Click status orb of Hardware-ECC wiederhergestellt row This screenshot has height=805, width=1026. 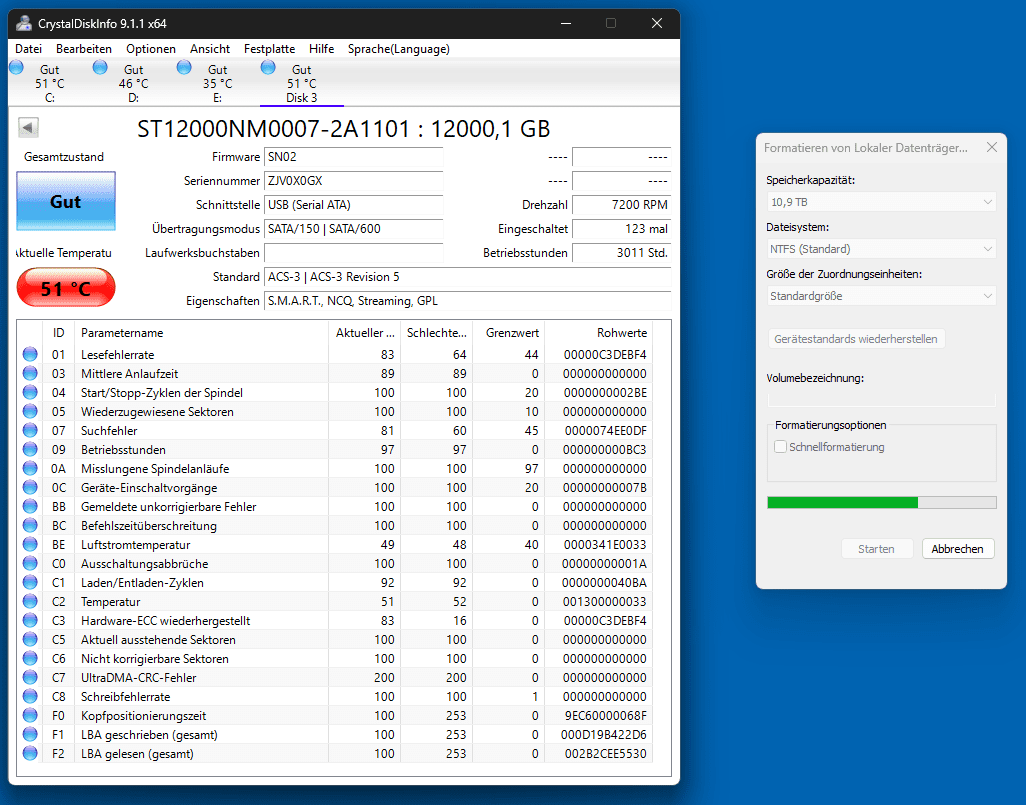tap(30, 620)
